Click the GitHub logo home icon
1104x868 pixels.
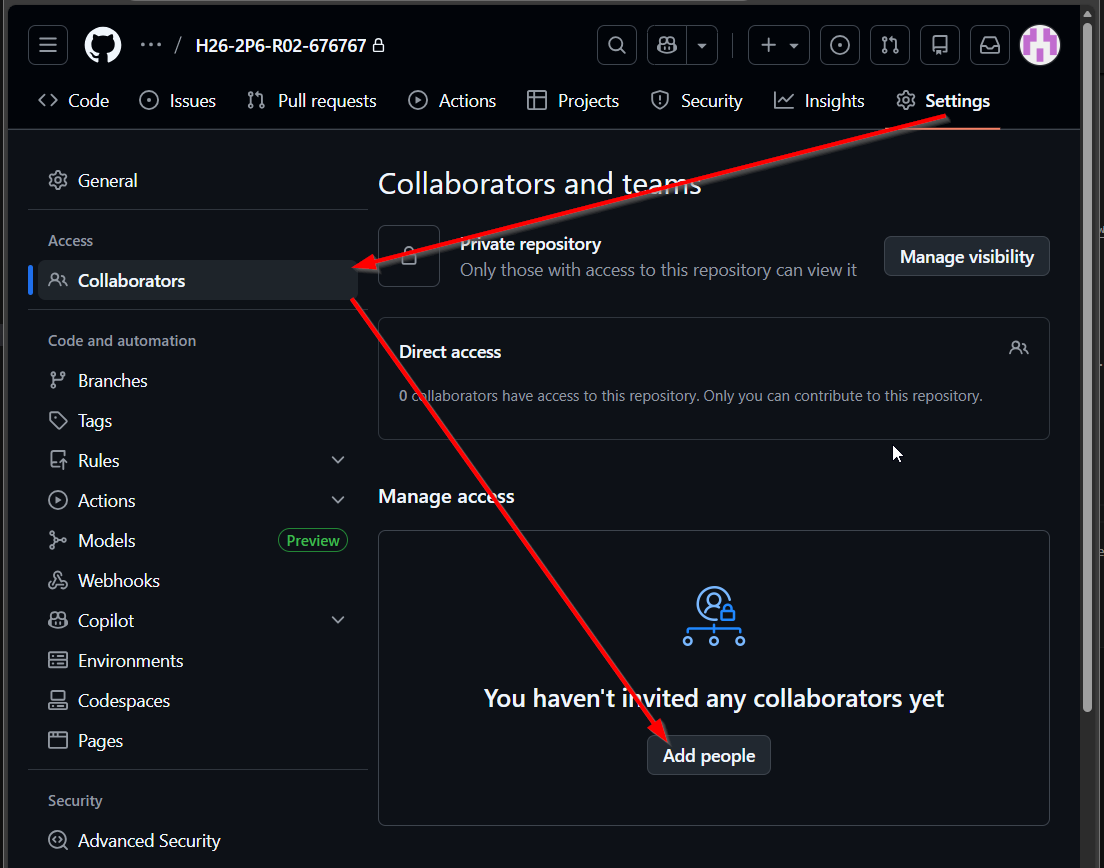coord(102,46)
